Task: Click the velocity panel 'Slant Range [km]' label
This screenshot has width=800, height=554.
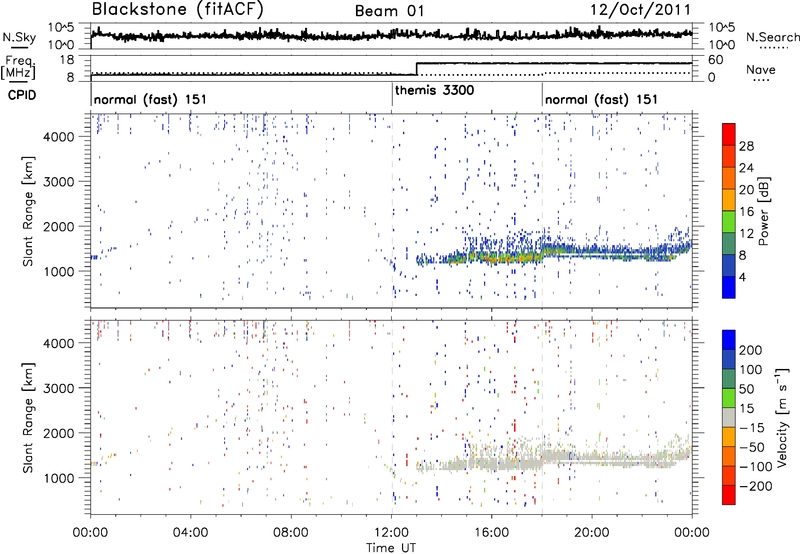Action: (x=29, y=417)
